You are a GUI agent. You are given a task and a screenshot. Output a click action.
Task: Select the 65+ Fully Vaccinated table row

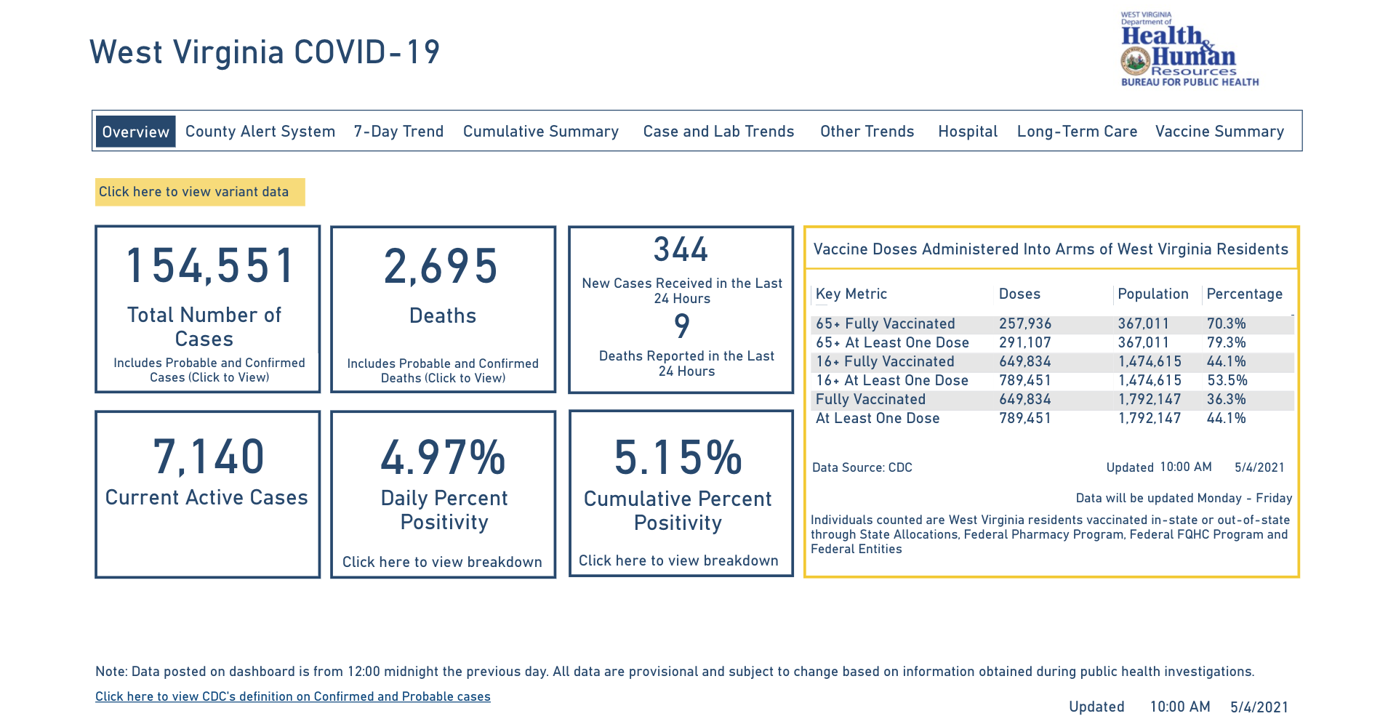tap(1052, 324)
